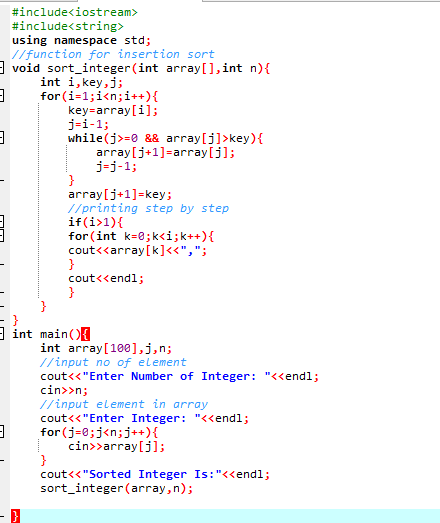
Task: Click the 'cin>>array[j];' statement
Action: (116, 447)
